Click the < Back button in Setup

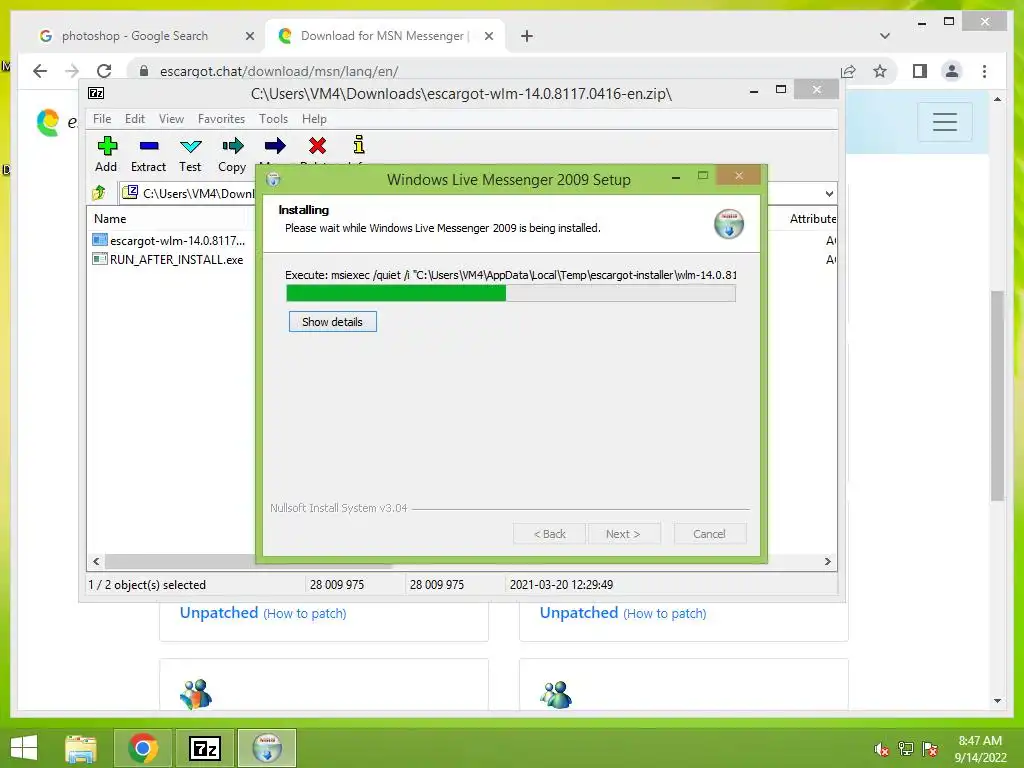tap(549, 534)
